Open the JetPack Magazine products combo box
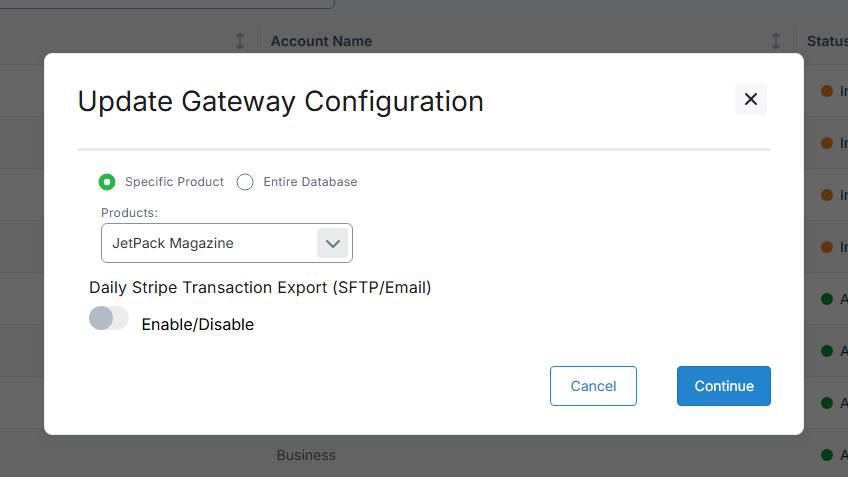 [x=210, y=243]
